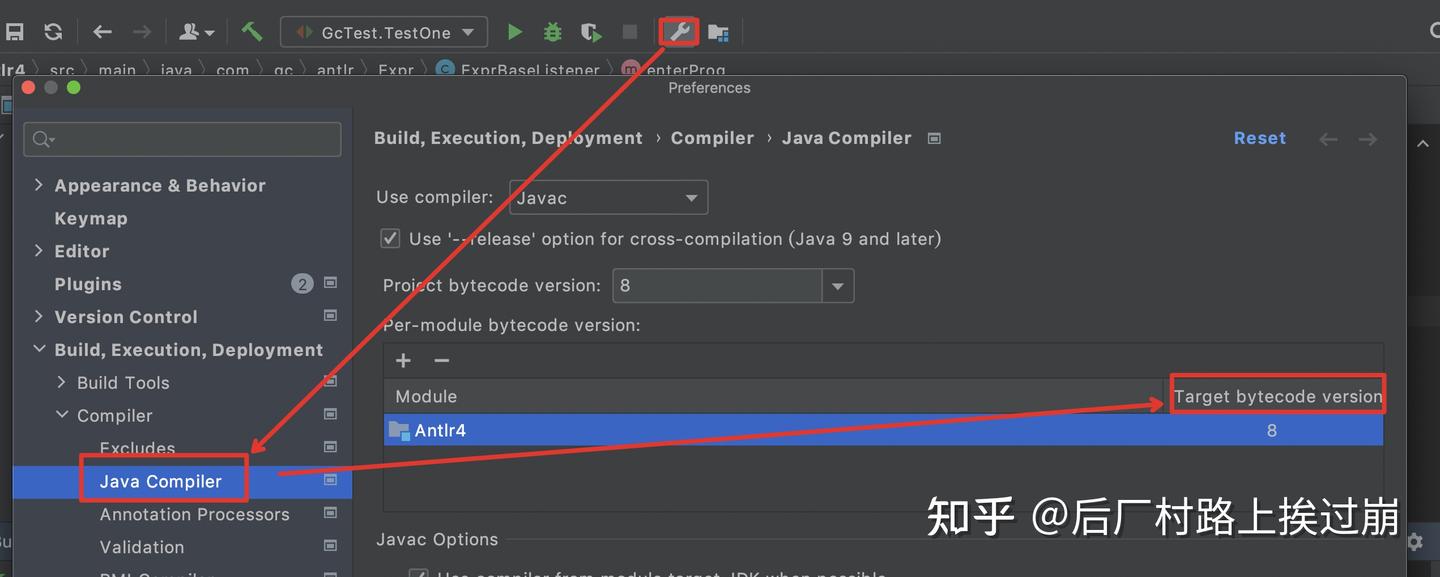Viewport: 1440px width, 577px height.
Task: Select Java Compiler in the settings sidebar
Action: tap(163, 481)
